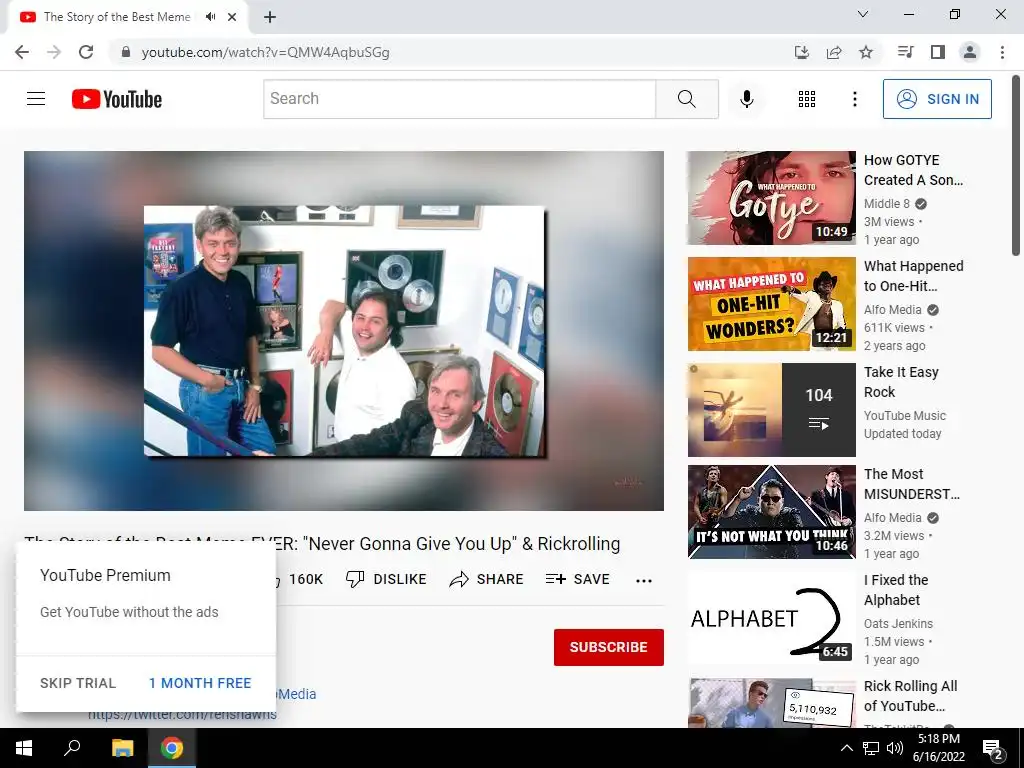Show hidden tray icons chevron
1024x768 pixels.
(846, 748)
